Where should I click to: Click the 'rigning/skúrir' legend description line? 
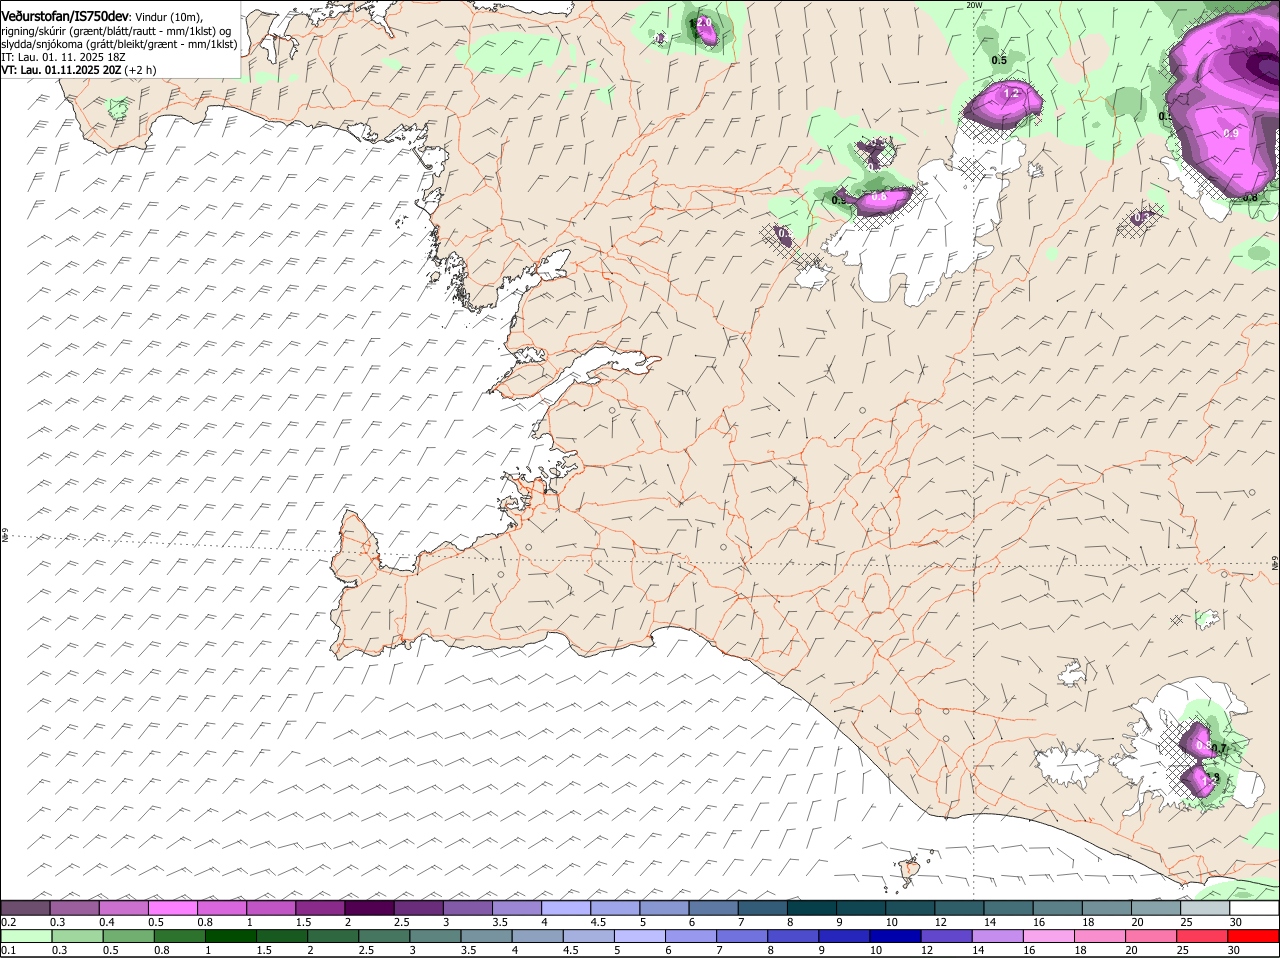click(116, 31)
